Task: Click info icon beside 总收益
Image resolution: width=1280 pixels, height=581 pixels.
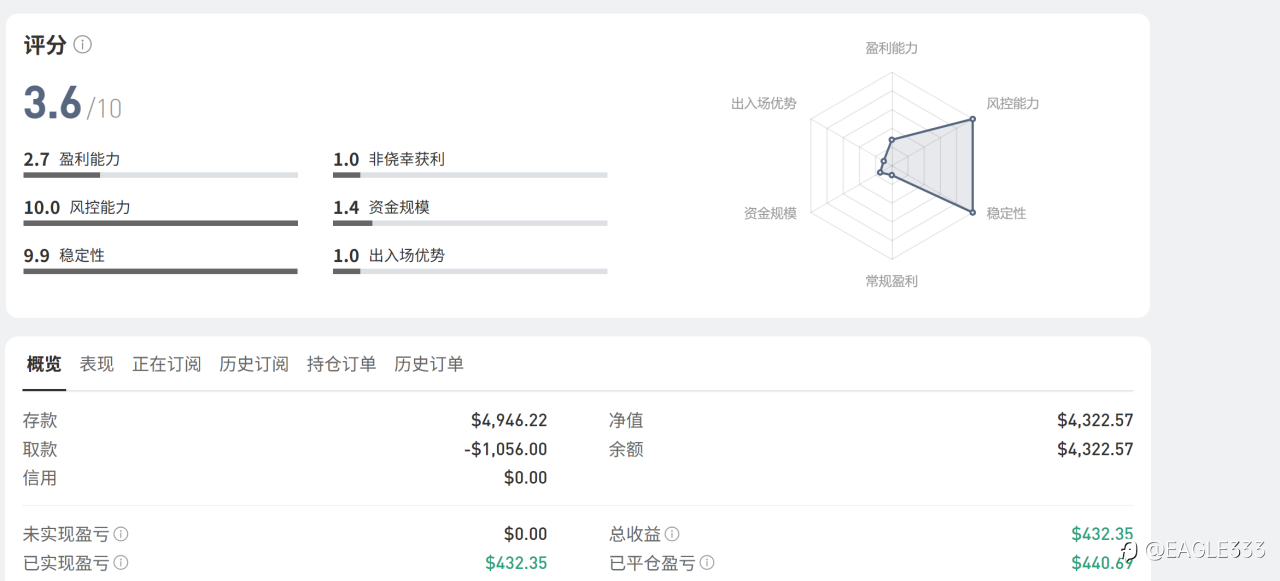Action: (x=672, y=534)
